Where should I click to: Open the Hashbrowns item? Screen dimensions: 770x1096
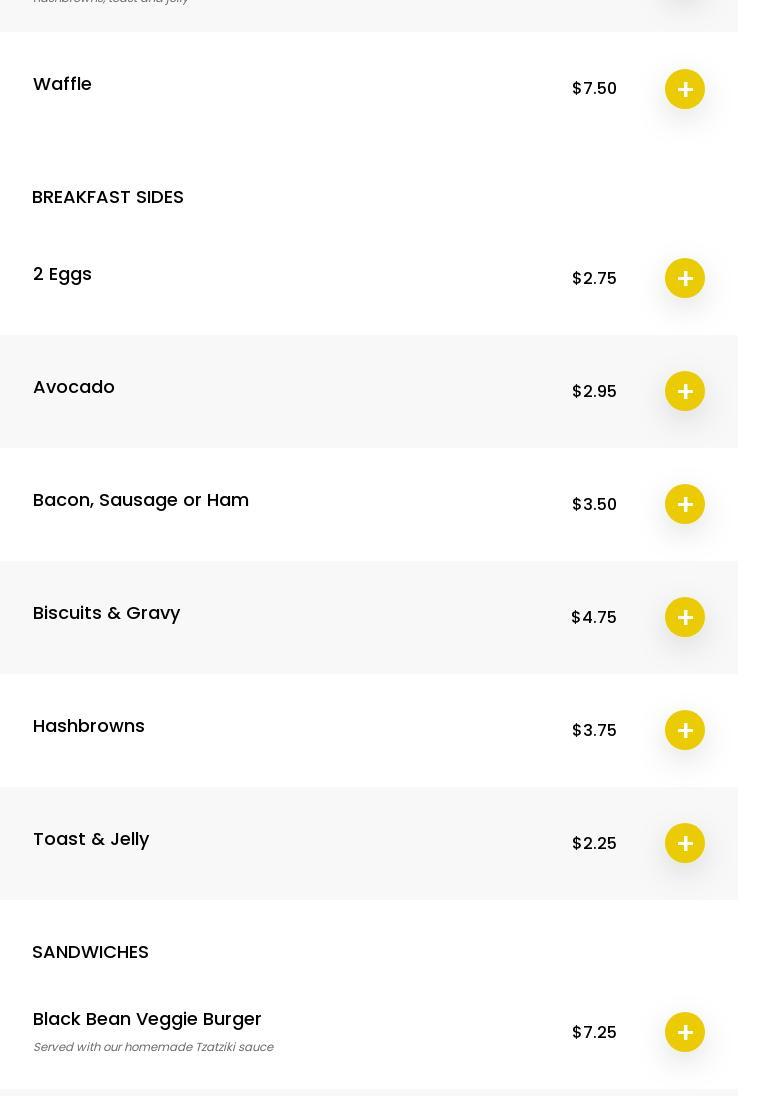pyautogui.click(x=89, y=726)
